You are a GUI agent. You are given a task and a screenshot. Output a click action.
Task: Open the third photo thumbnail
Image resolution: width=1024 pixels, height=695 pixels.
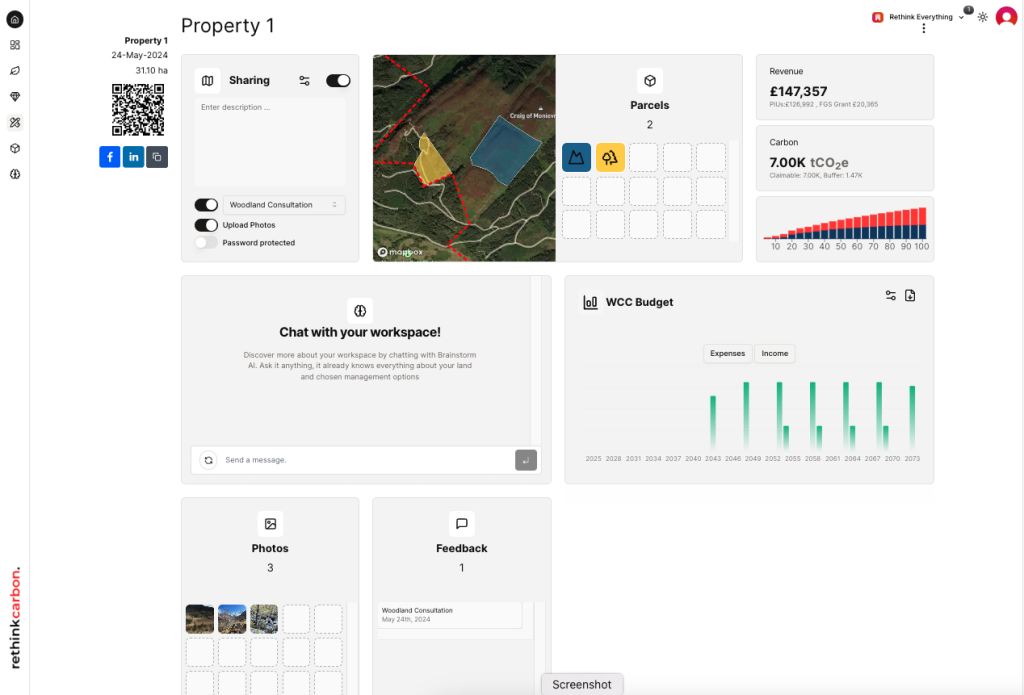pyautogui.click(x=264, y=619)
